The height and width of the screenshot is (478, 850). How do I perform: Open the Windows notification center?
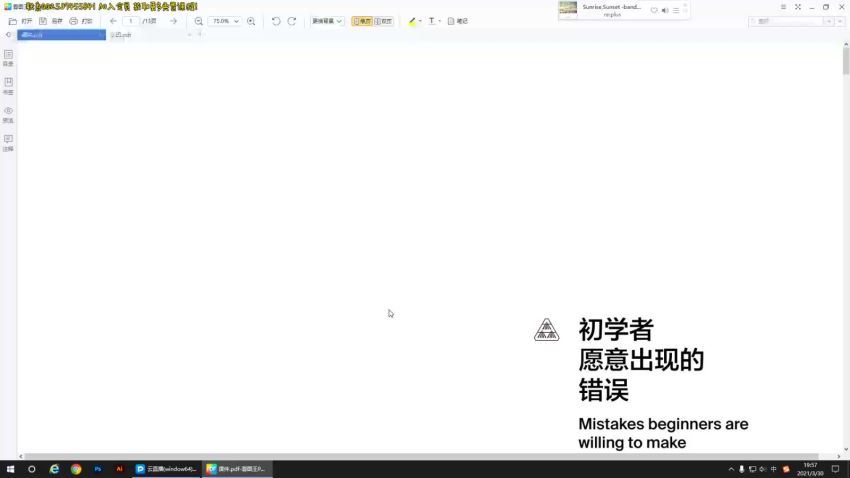835,469
